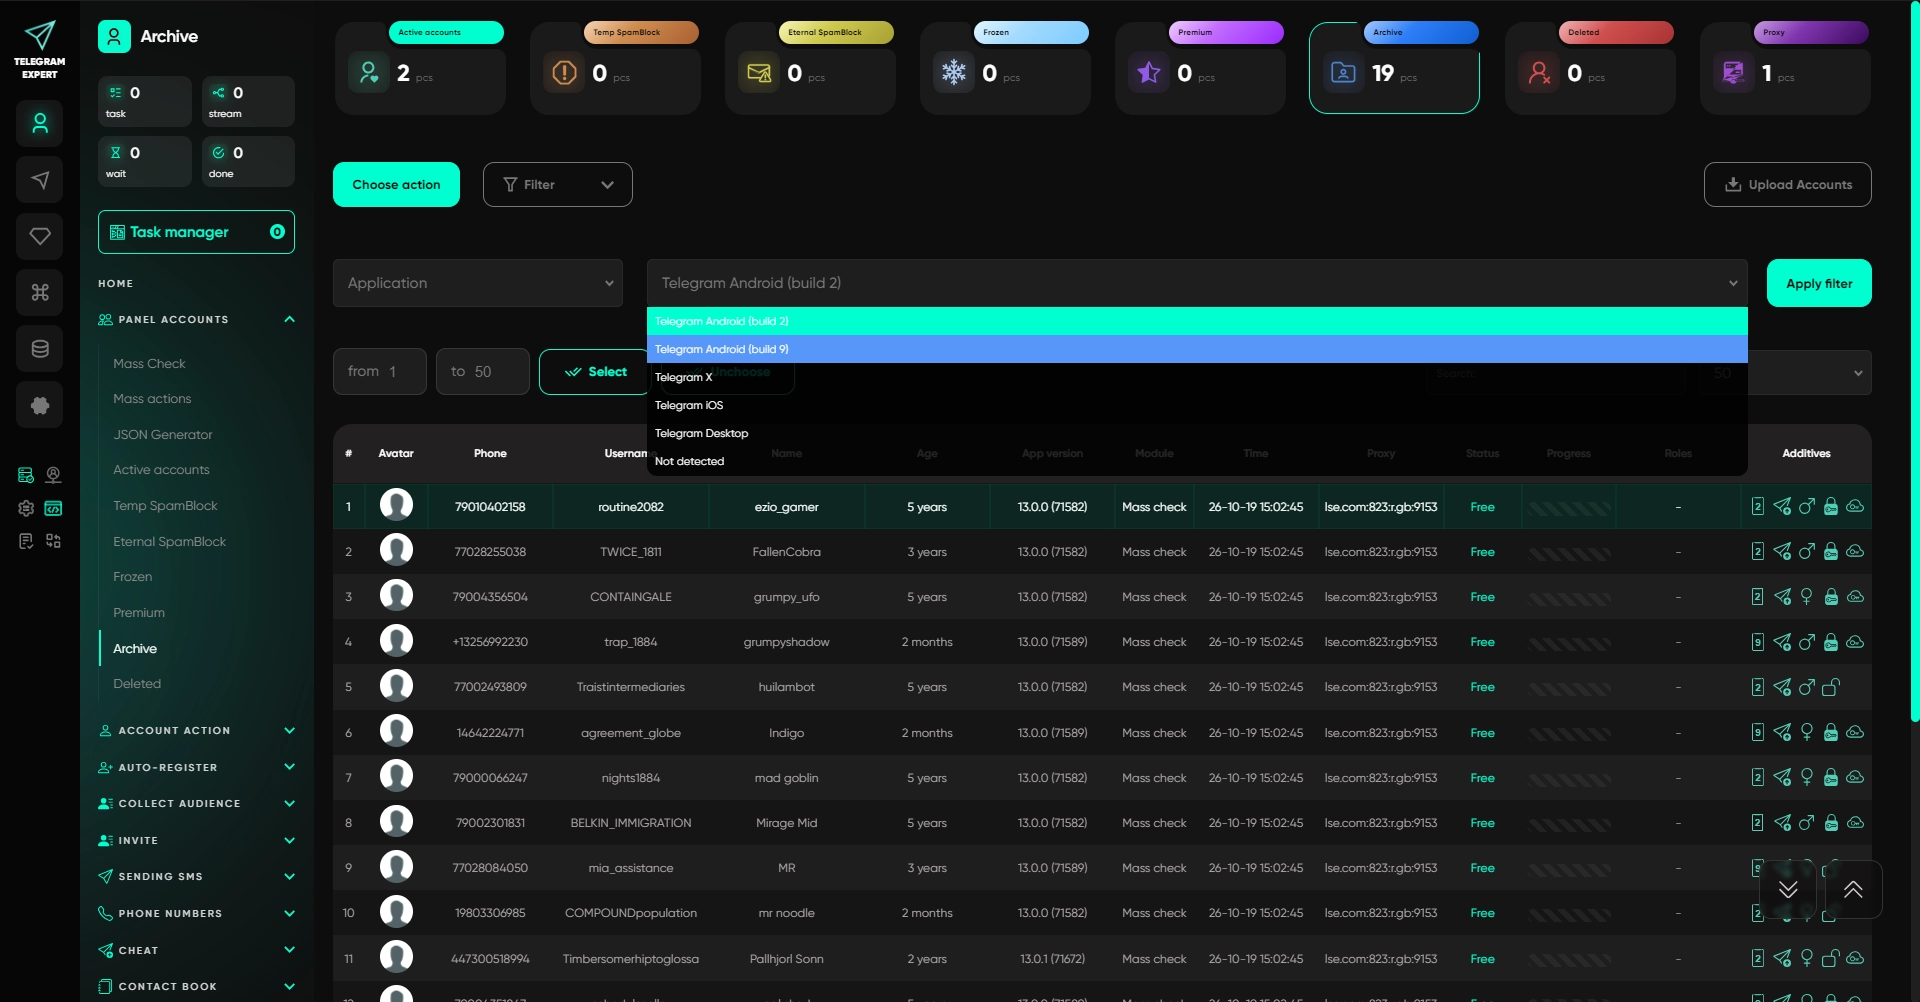Expand the Account Action section
The height and width of the screenshot is (1002, 1920).
290,731
